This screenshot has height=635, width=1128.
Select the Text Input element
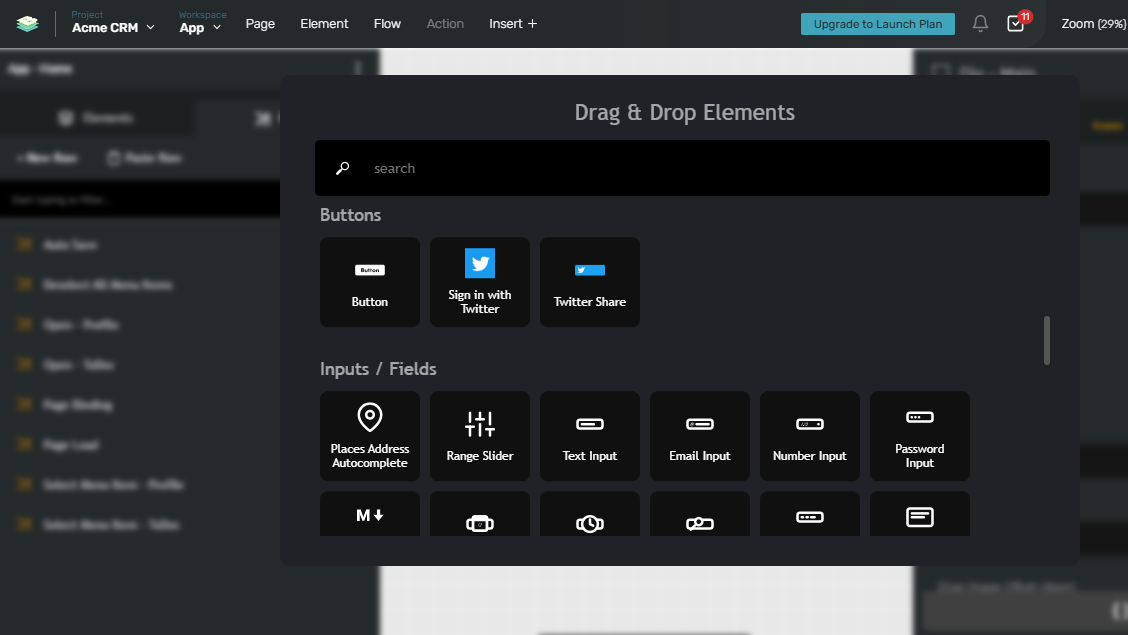[x=590, y=436]
